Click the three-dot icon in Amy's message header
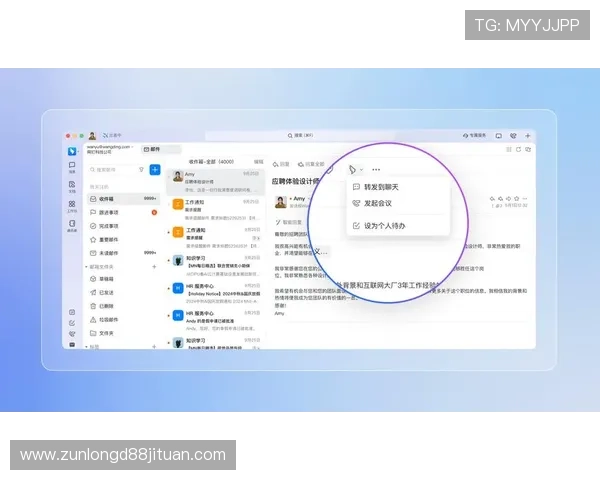This screenshot has width=600, height=480. pos(525,198)
